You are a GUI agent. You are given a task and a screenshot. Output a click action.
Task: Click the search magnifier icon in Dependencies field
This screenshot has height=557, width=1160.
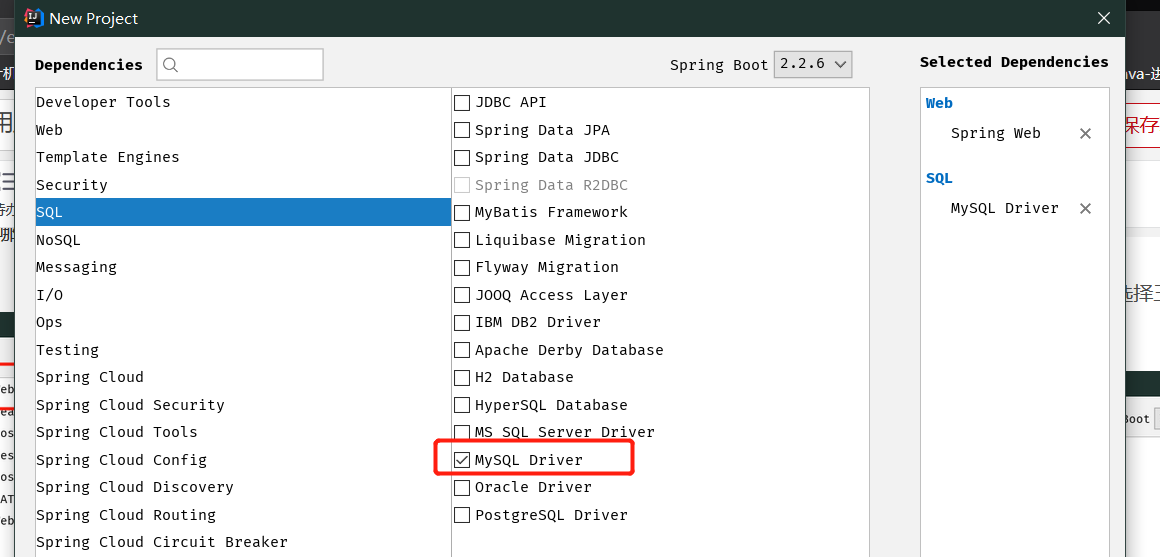pyautogui.click(x=170, y=65)
